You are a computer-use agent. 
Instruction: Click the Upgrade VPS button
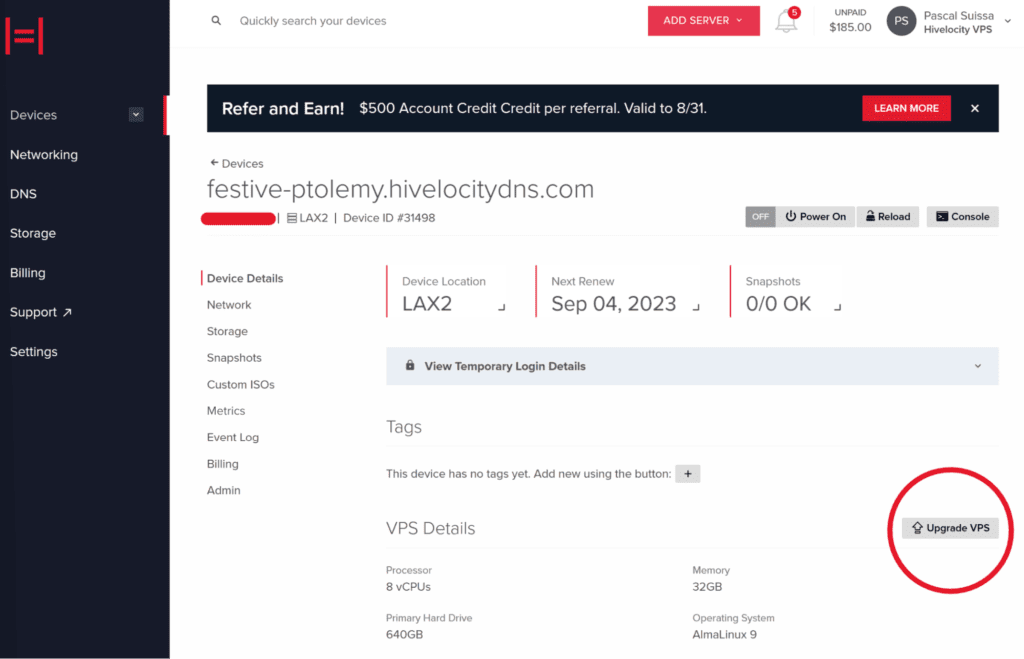tap(949, 527)
